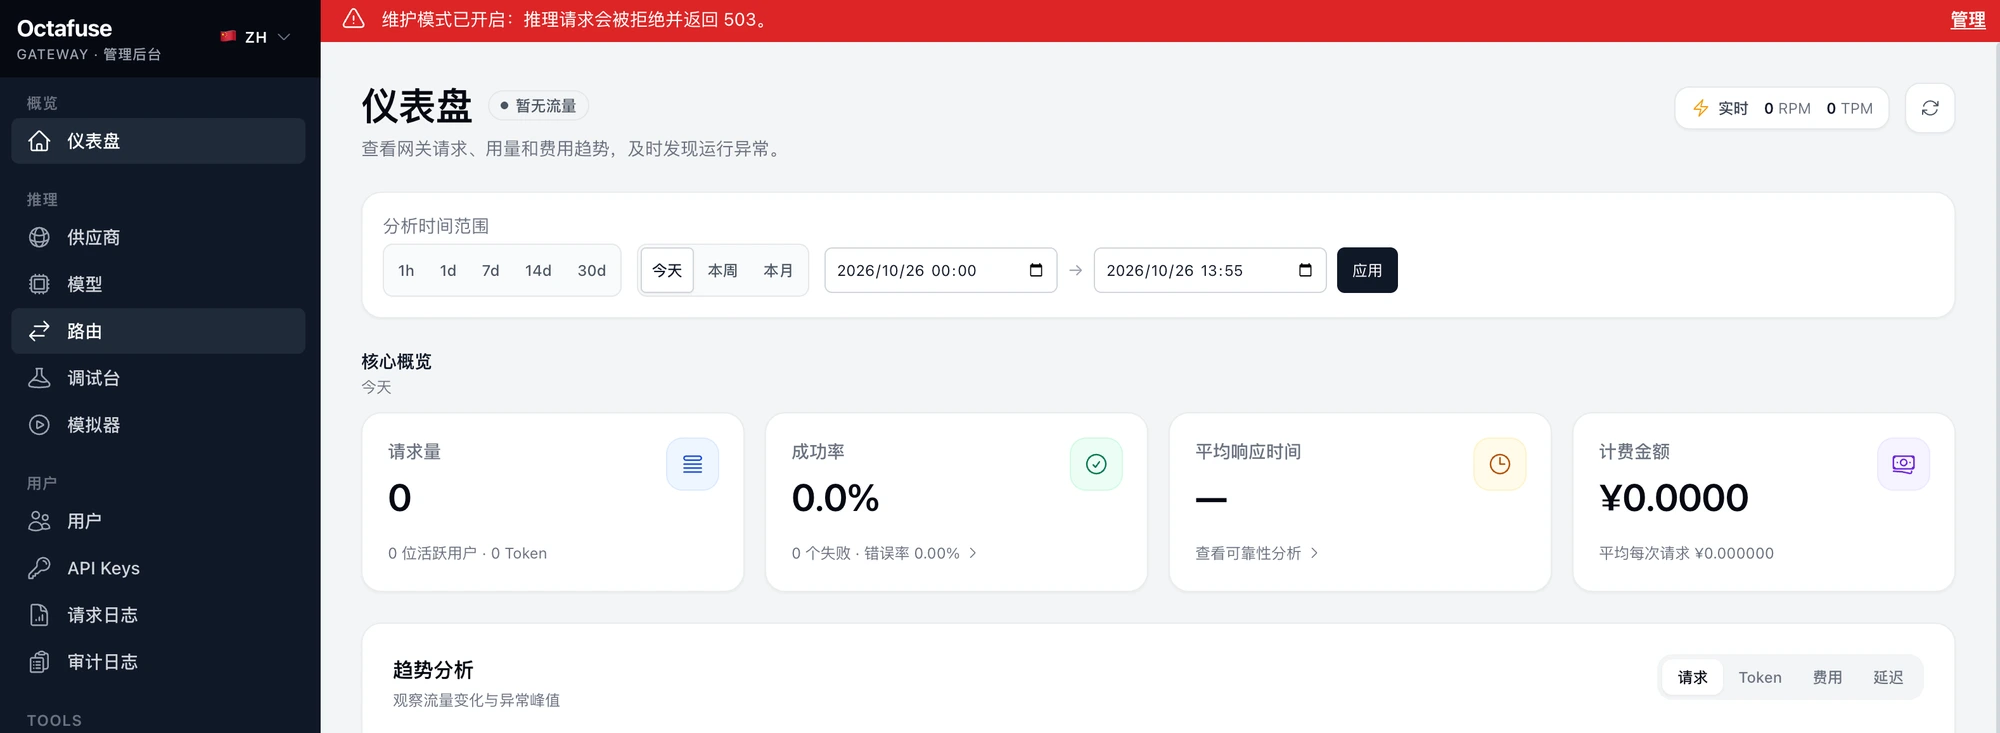Click the start datetime input field
The width and height of the screenshot is (2000, 733).
coord(940,270)
